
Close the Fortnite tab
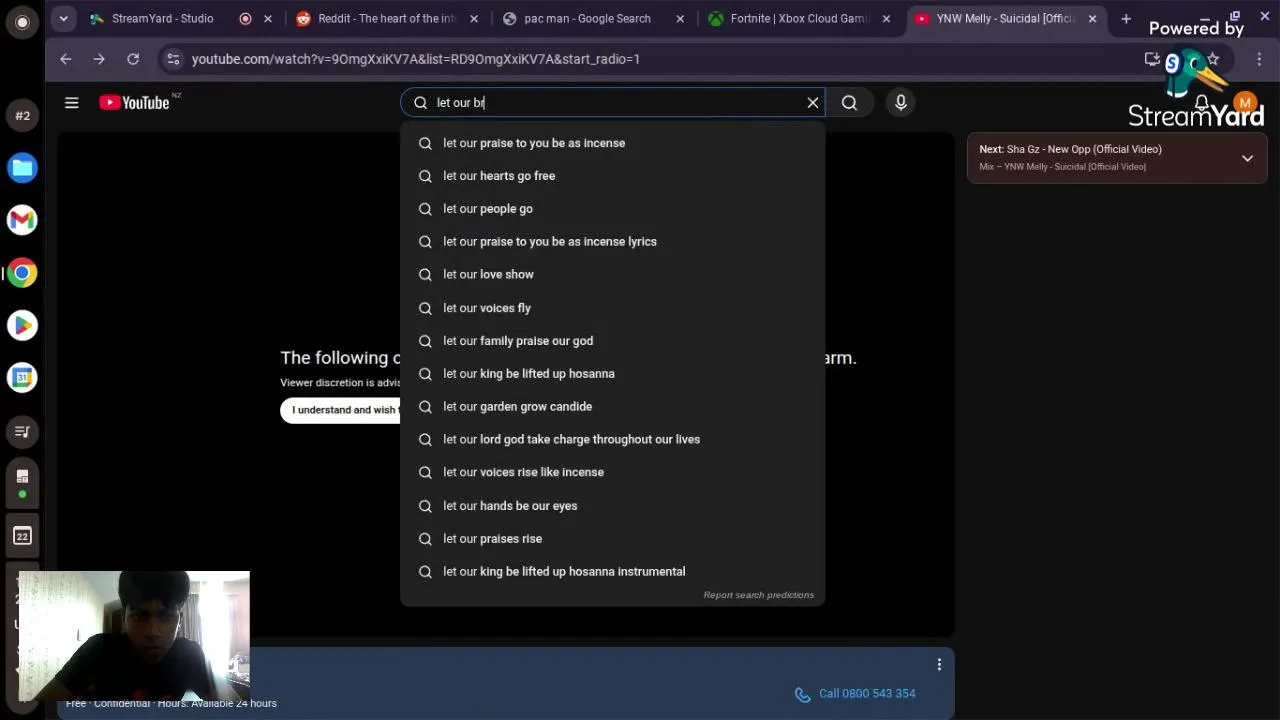(x=886, y=18)
